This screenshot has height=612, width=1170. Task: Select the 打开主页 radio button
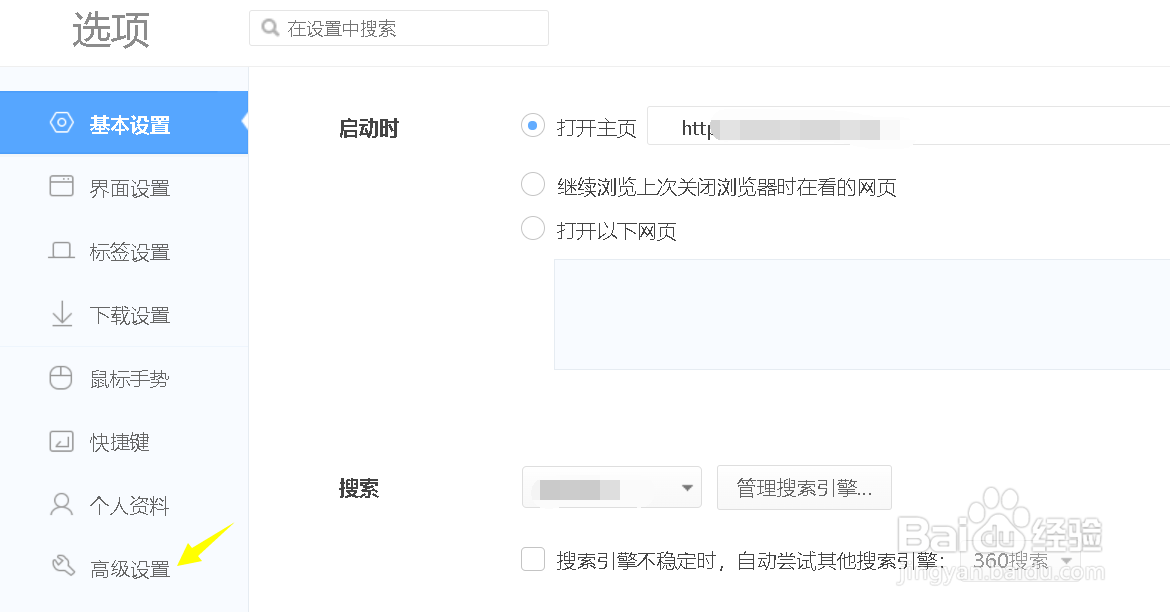pyautogui.click(x=533, y=125)
